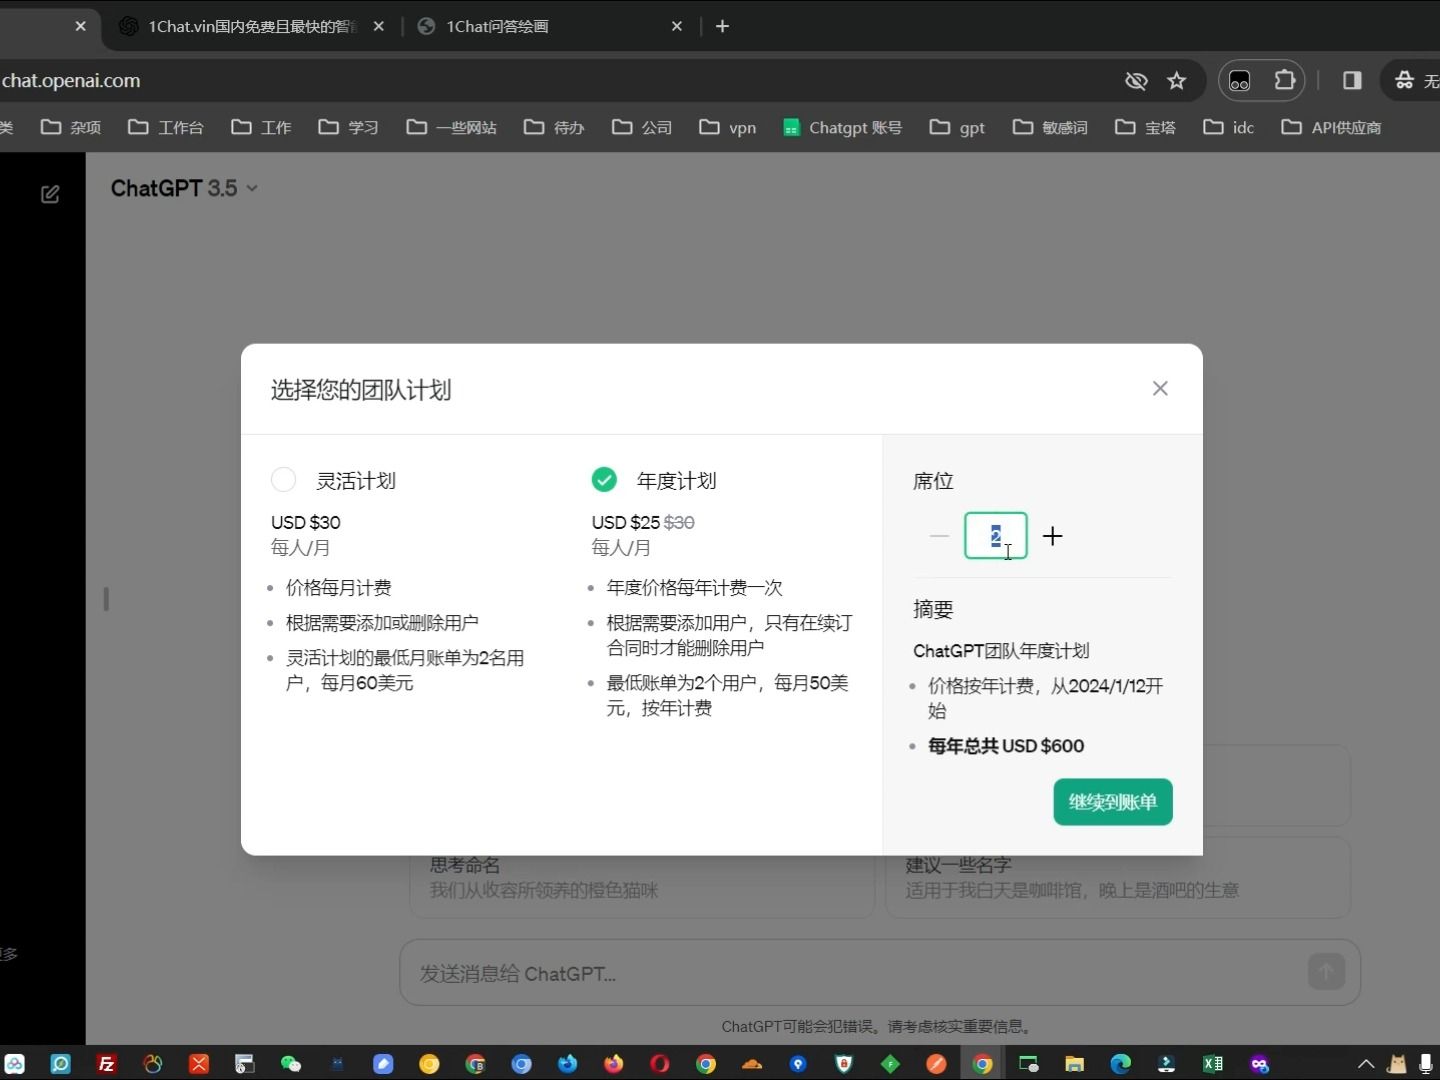
Task: Open the Thunderbird-style blue bird taskbar icon
Action: (x=567, y=1064)
